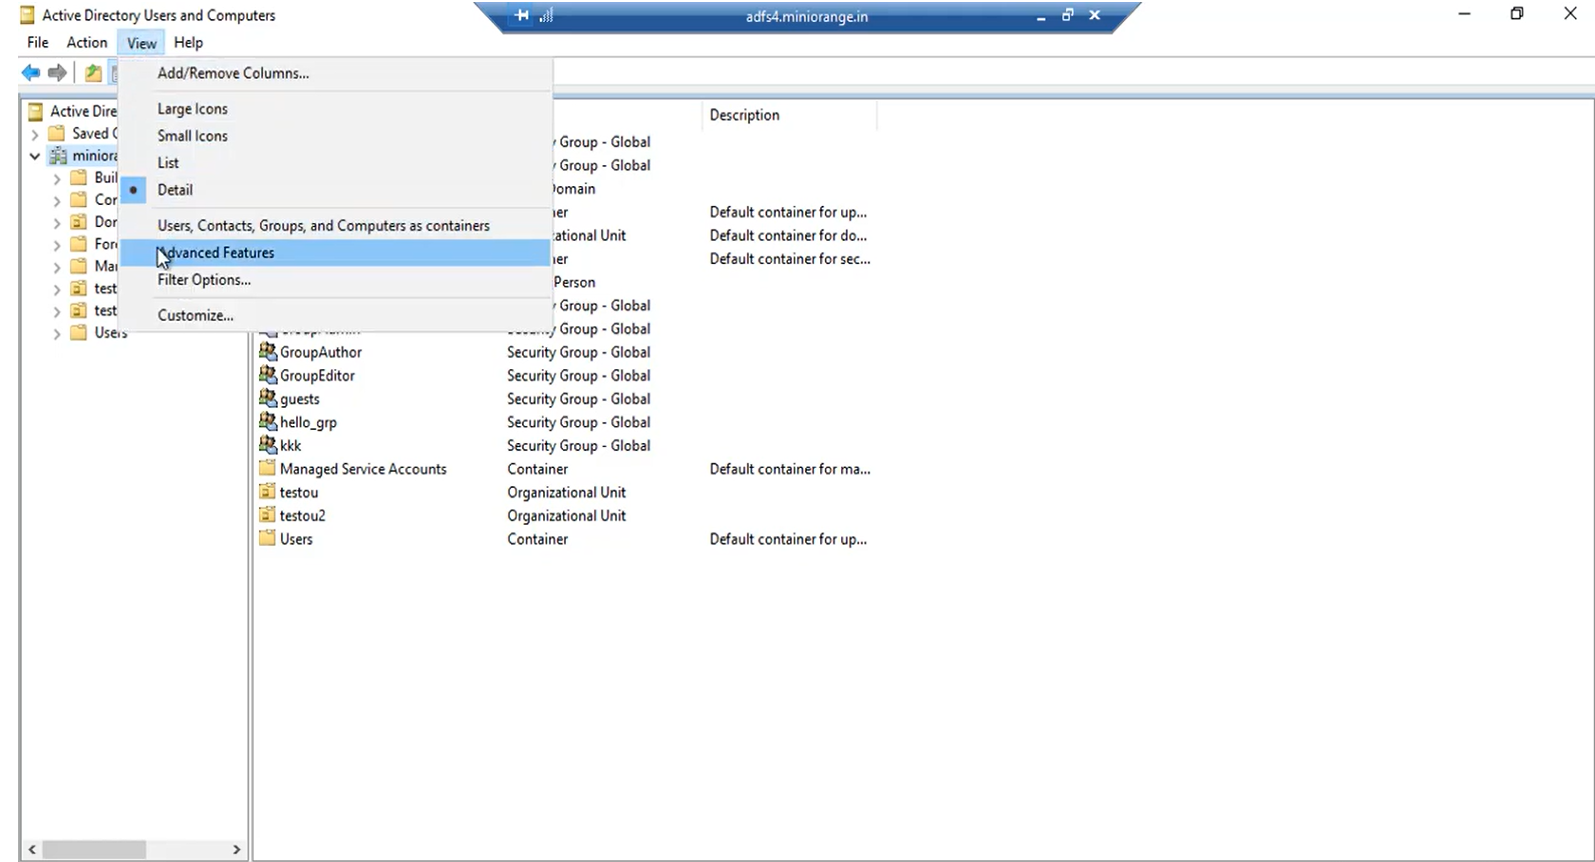This screenshot has width=1595, height=862.
Task: Click 'Default container for do...' description cell
Action: point(789,236)
